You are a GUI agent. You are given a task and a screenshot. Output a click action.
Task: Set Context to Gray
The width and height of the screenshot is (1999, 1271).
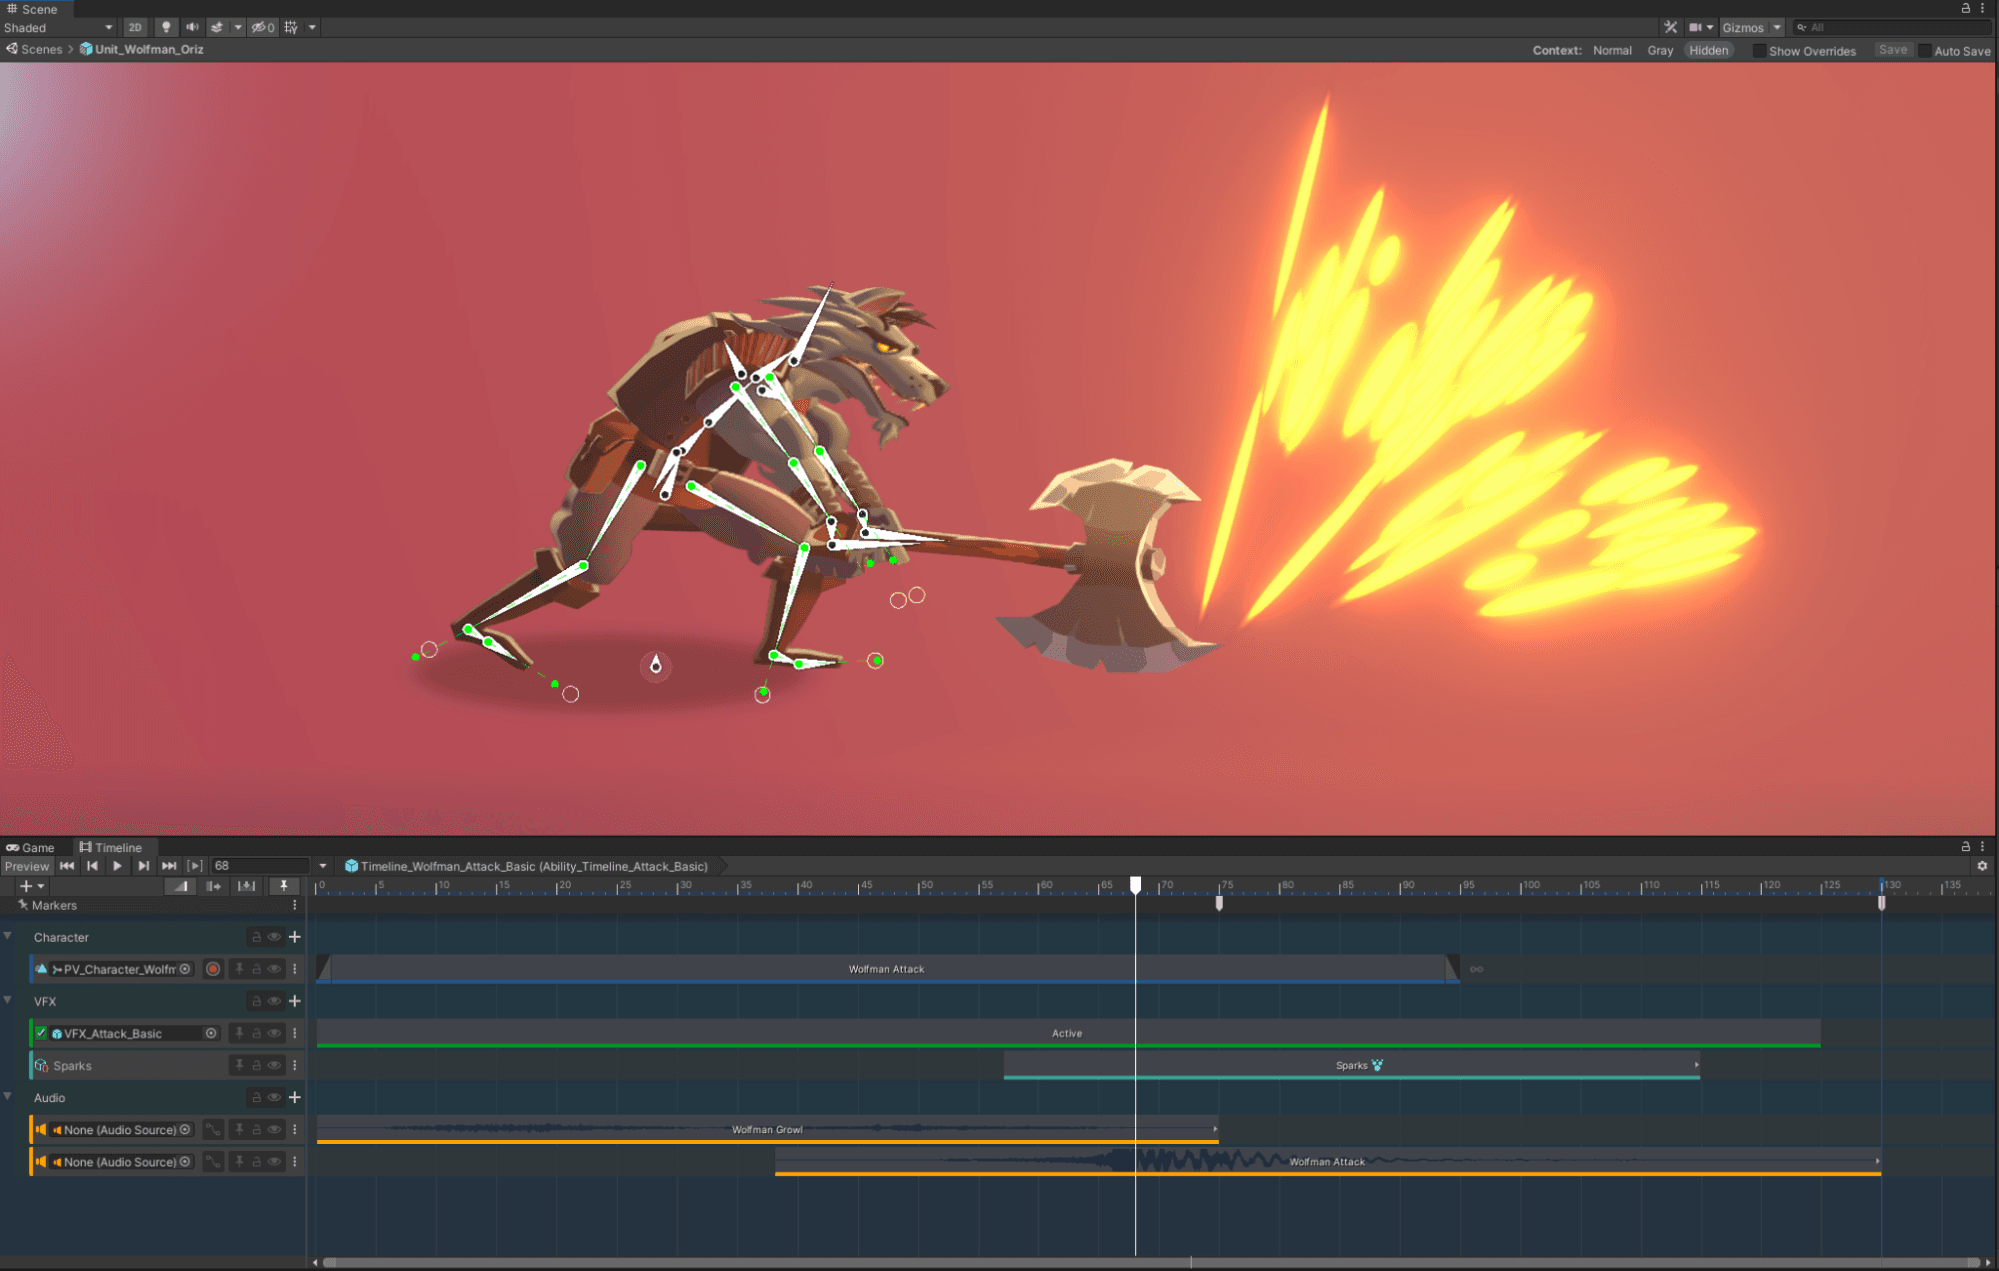click(x=1660, y=50)
